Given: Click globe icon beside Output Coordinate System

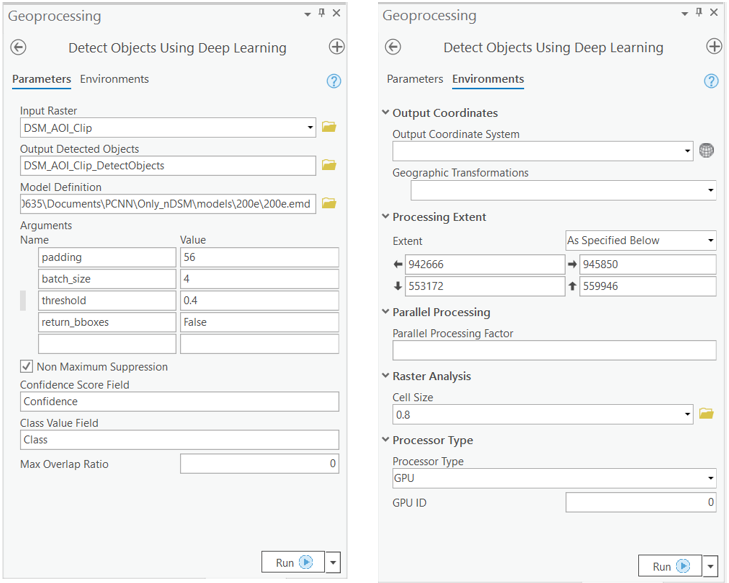Looking at the screenshot, I should tap(707, 151).
